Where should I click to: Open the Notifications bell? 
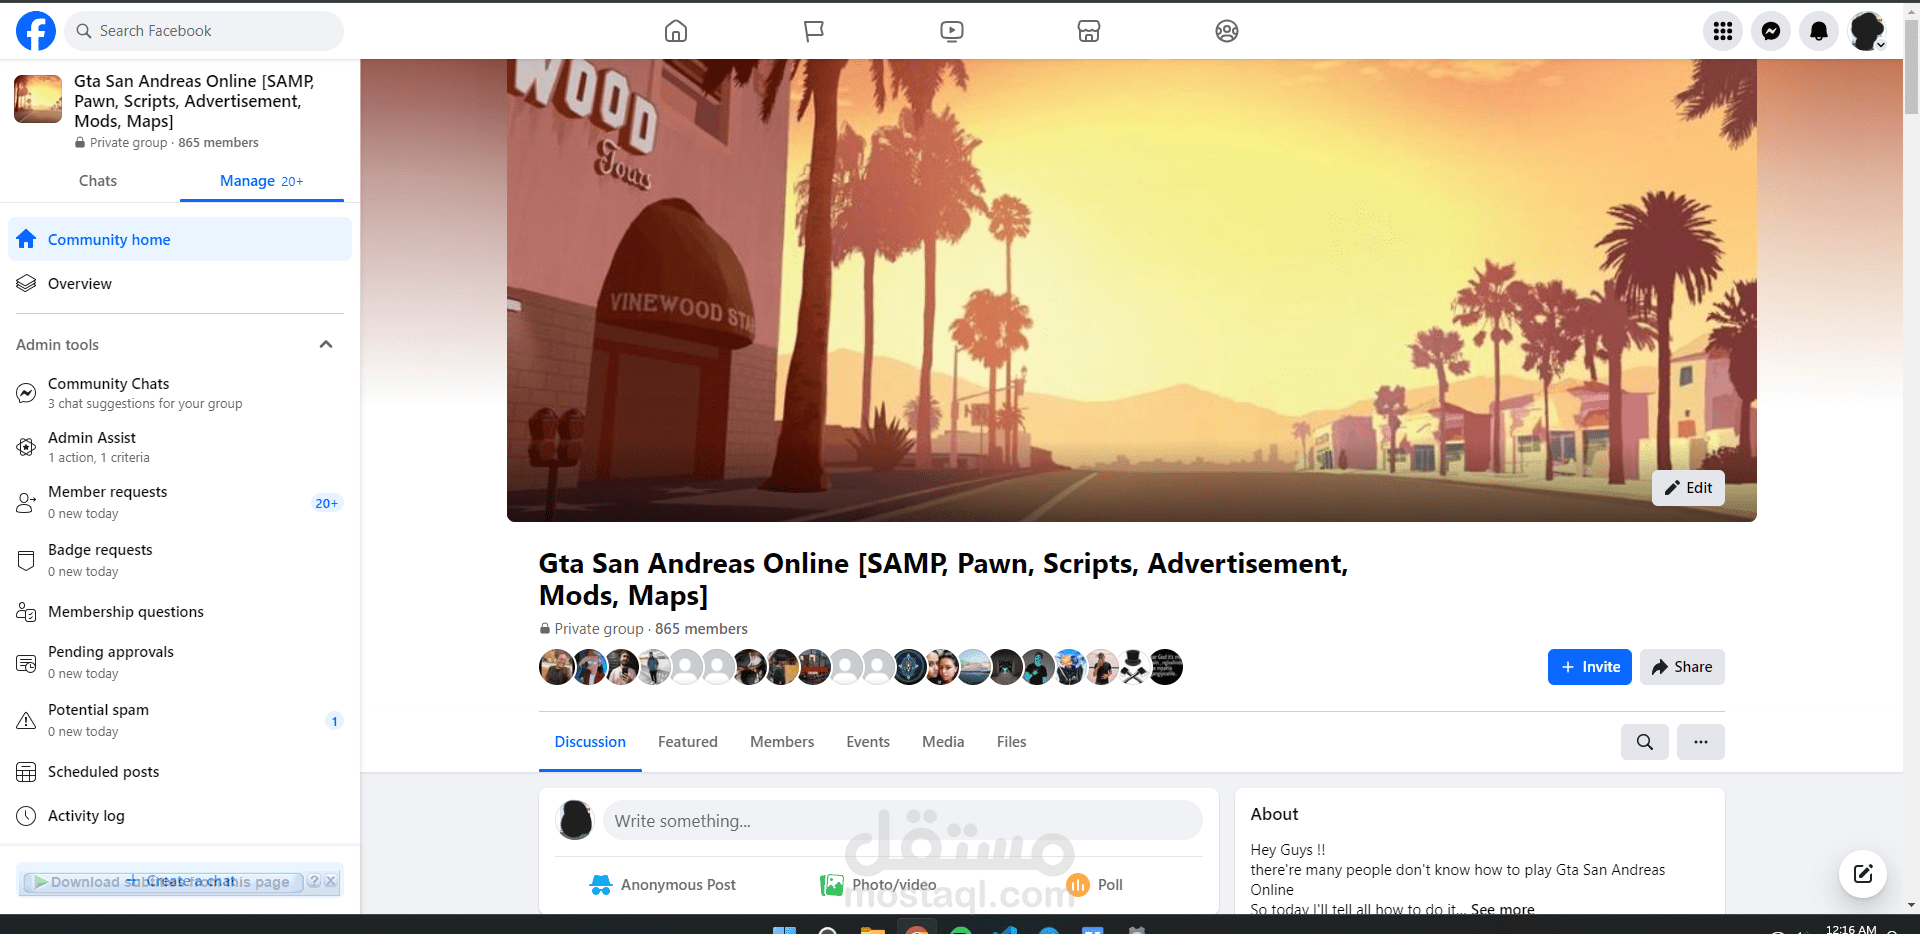pos(1819,31)
